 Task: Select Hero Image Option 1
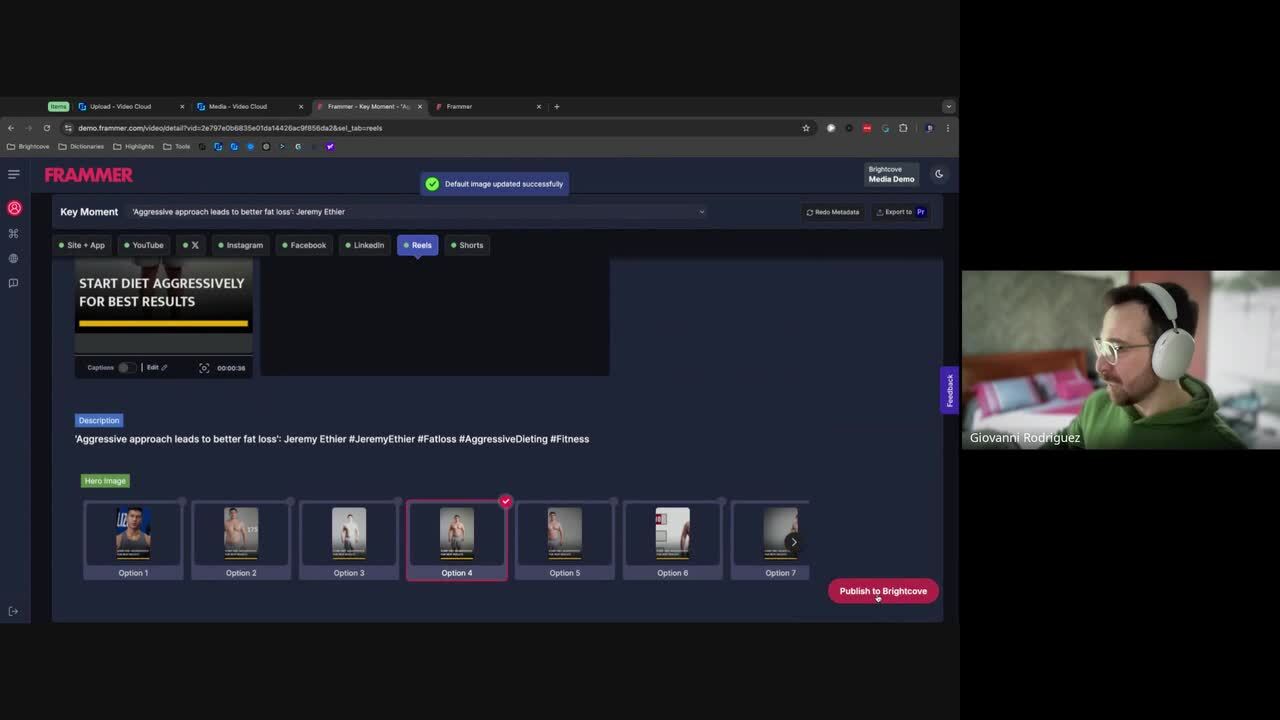pos(133,540)
